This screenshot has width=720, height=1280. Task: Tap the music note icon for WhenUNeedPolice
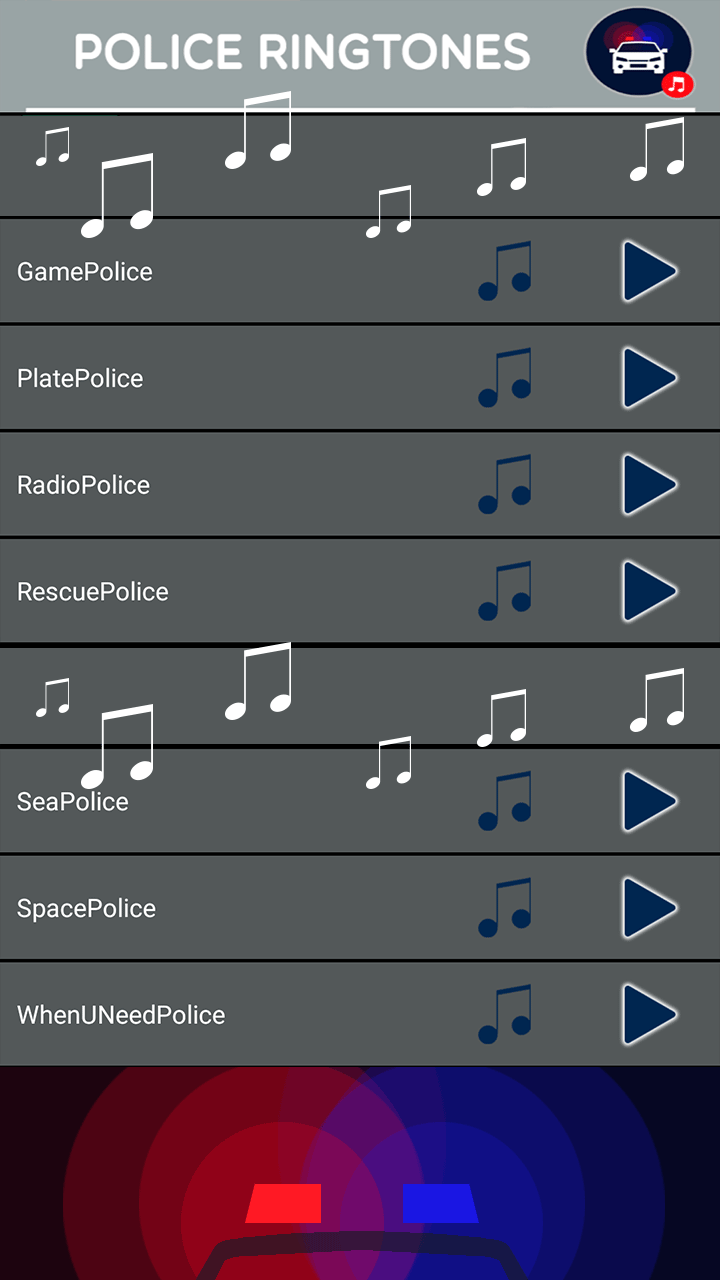tap(505, 1015)
